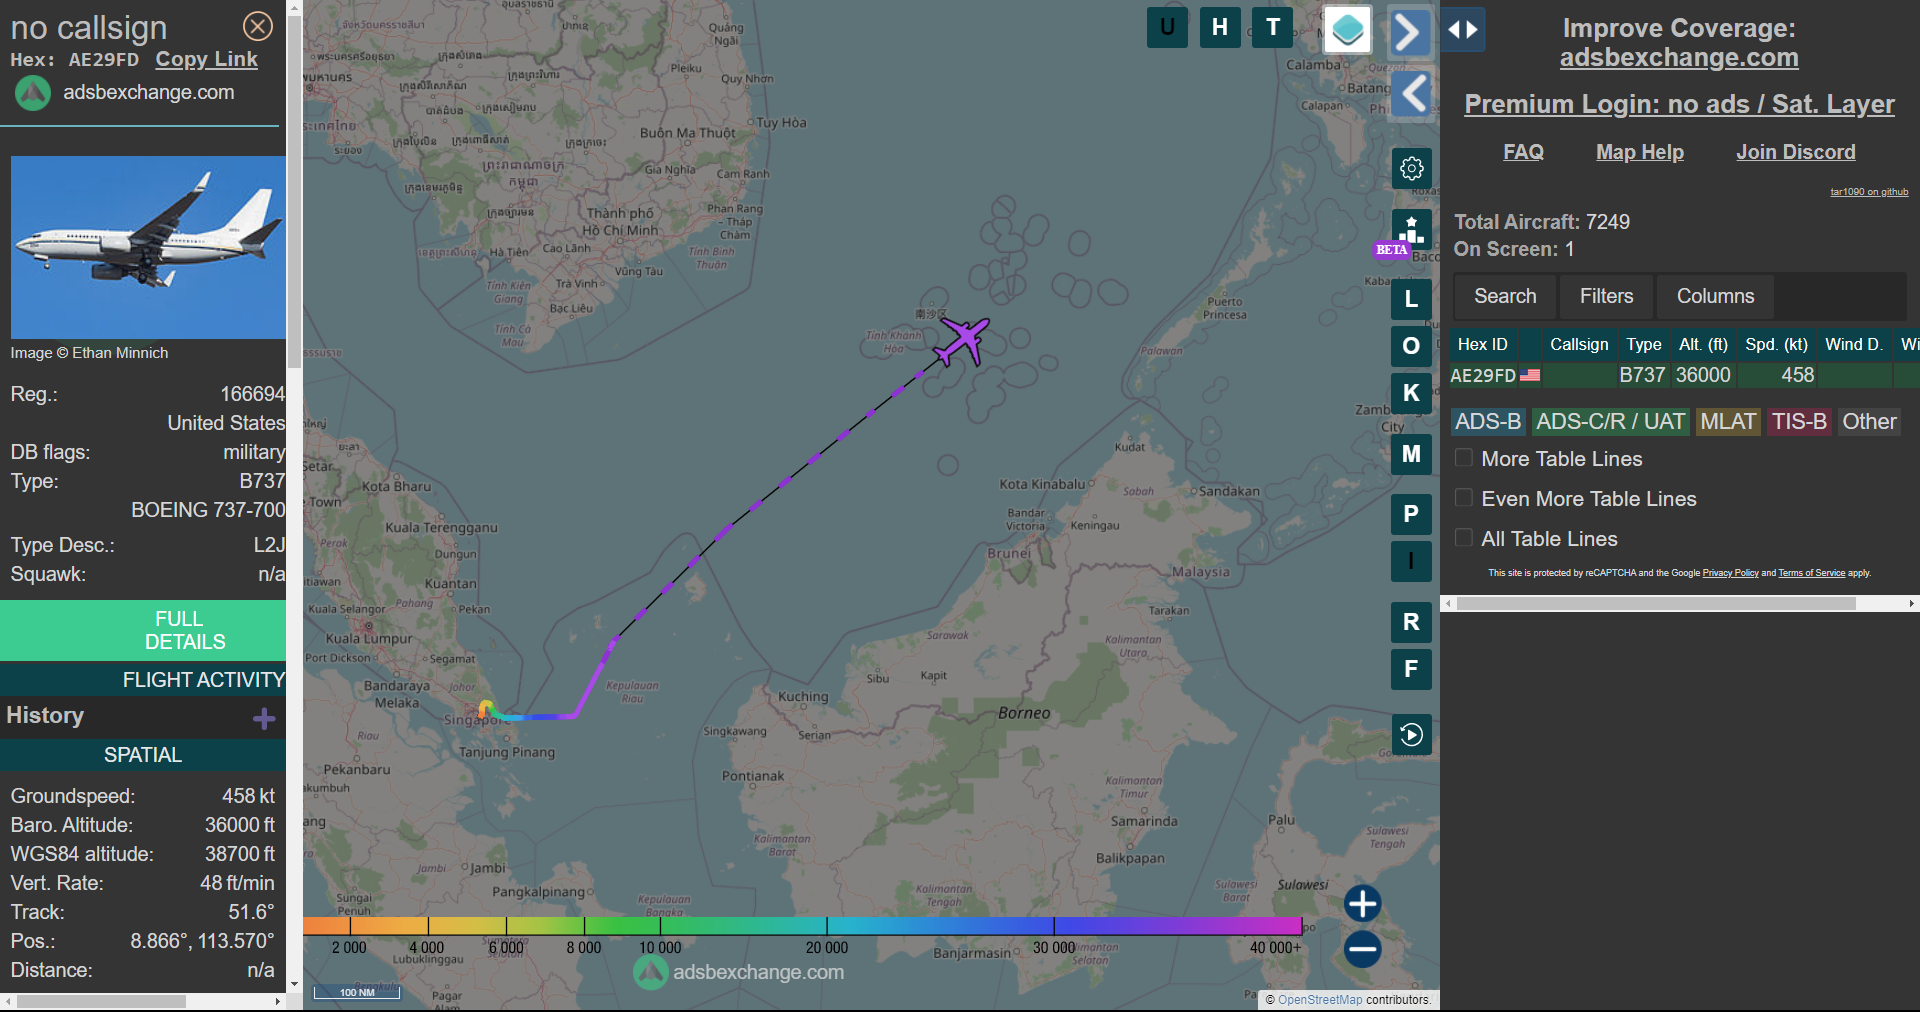Visit adsbexchange.com coverage link
Viewport: 1920px width, 1012px height.
(1679, 58)
